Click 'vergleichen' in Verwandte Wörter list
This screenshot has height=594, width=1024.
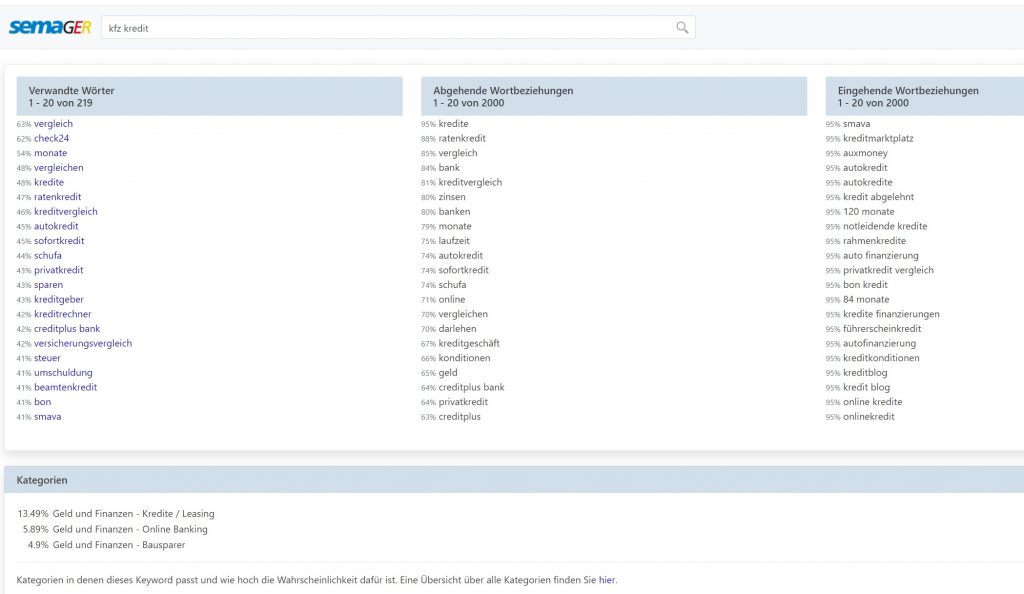tap(59, 168)
